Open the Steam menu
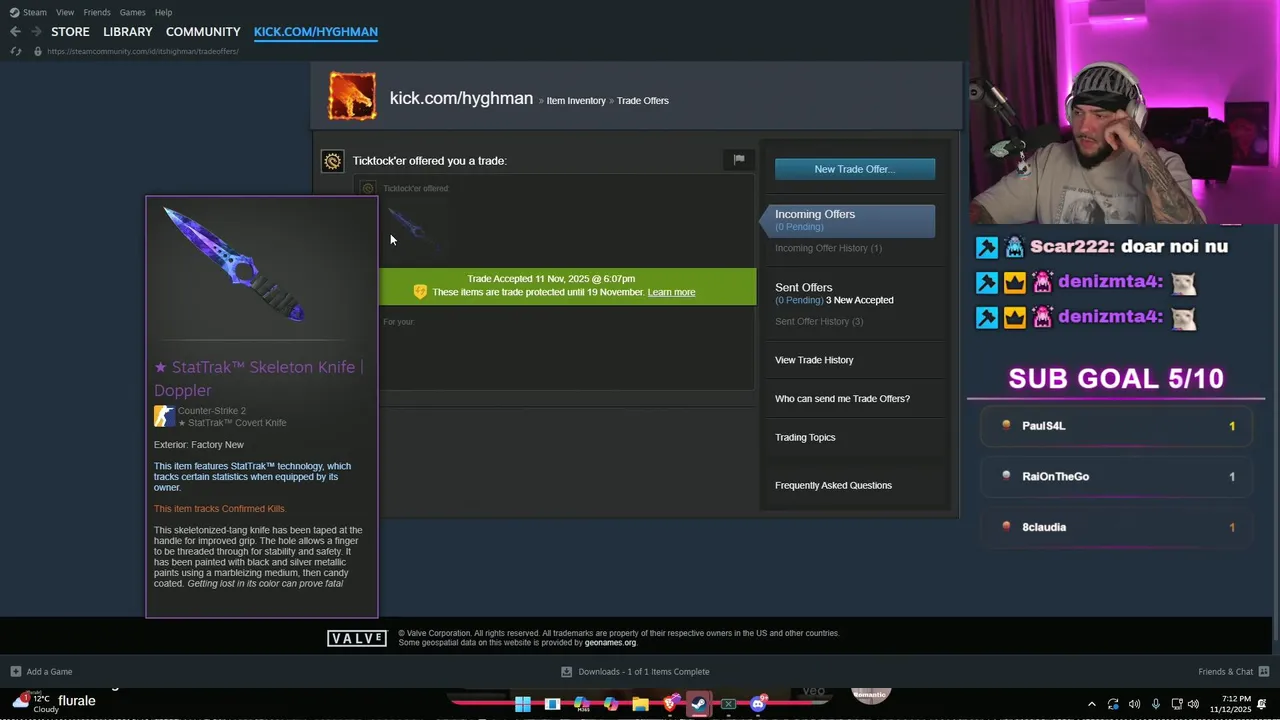This screenshot has height=720, width=1280. [28, 12]
